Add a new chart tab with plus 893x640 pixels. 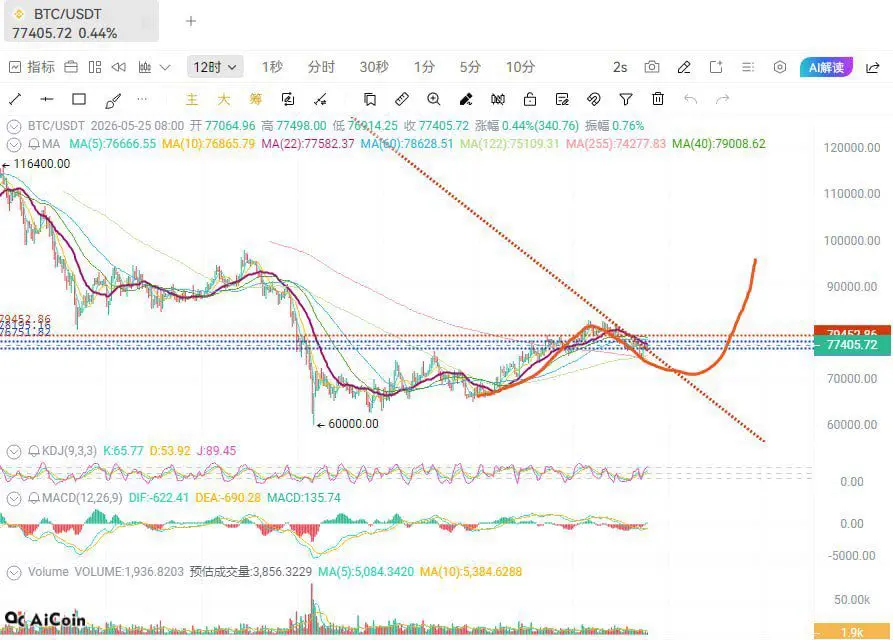191,22
